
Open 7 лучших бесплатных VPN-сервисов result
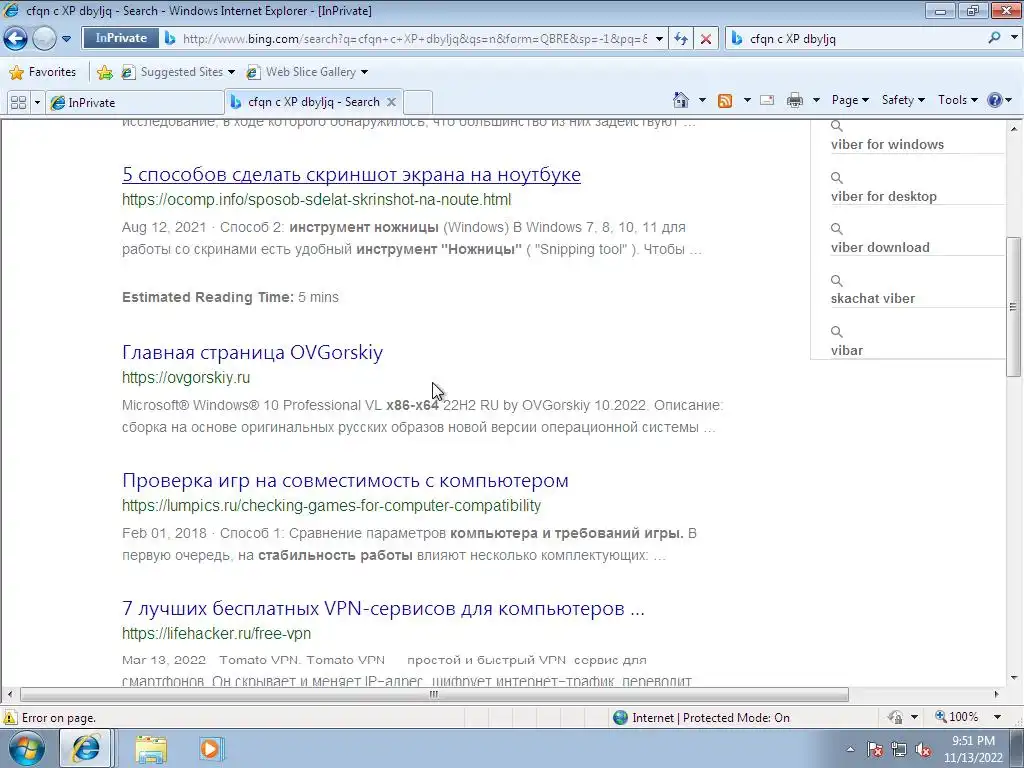pos(383,609)
